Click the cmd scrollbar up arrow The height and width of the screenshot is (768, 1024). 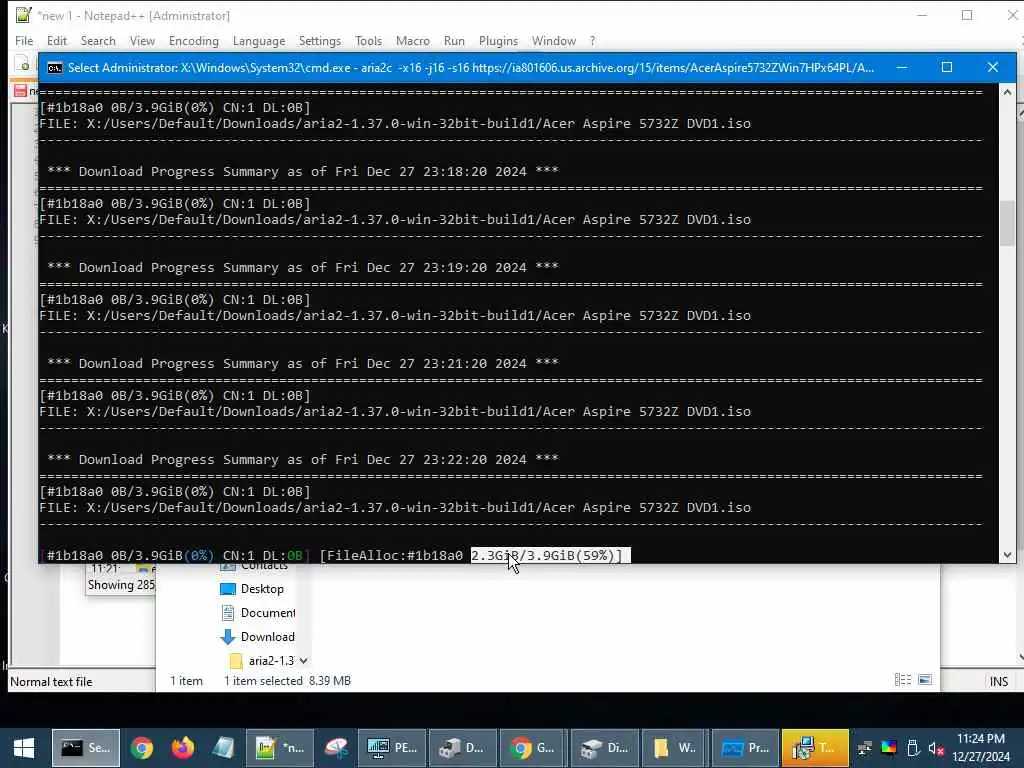tap(1007, 92)
